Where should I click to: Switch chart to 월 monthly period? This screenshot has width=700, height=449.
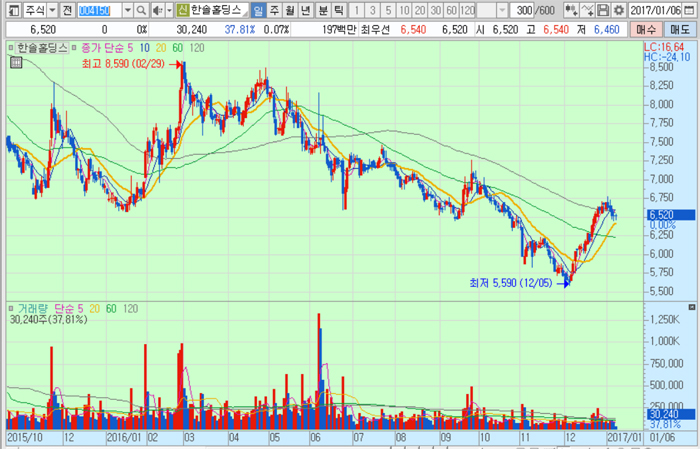(290, 10)
